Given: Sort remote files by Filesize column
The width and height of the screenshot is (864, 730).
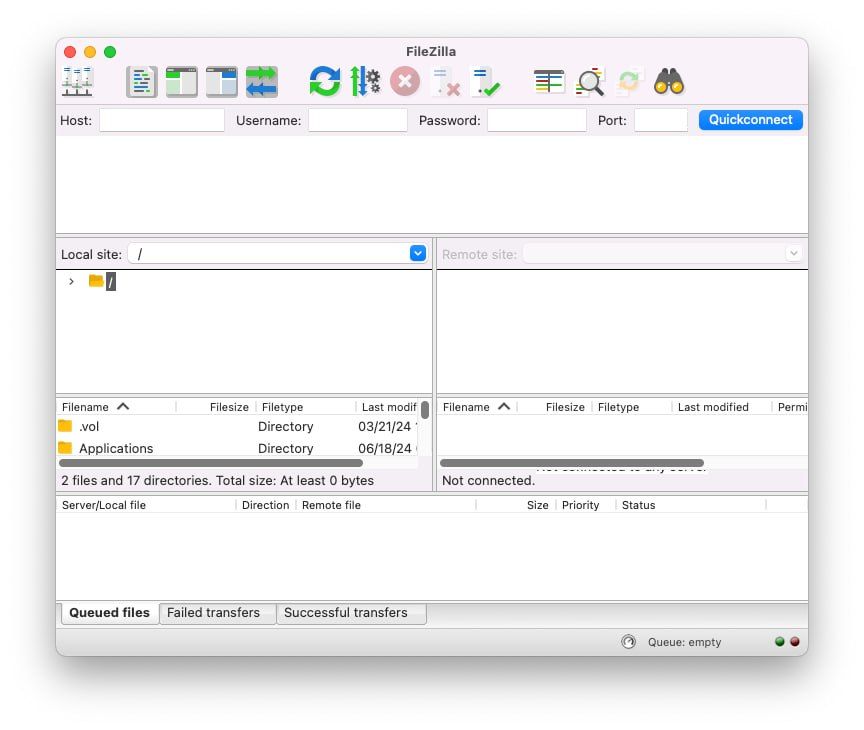Looking at the screenshot, I should pyautogui.click(x=554, y=407).
